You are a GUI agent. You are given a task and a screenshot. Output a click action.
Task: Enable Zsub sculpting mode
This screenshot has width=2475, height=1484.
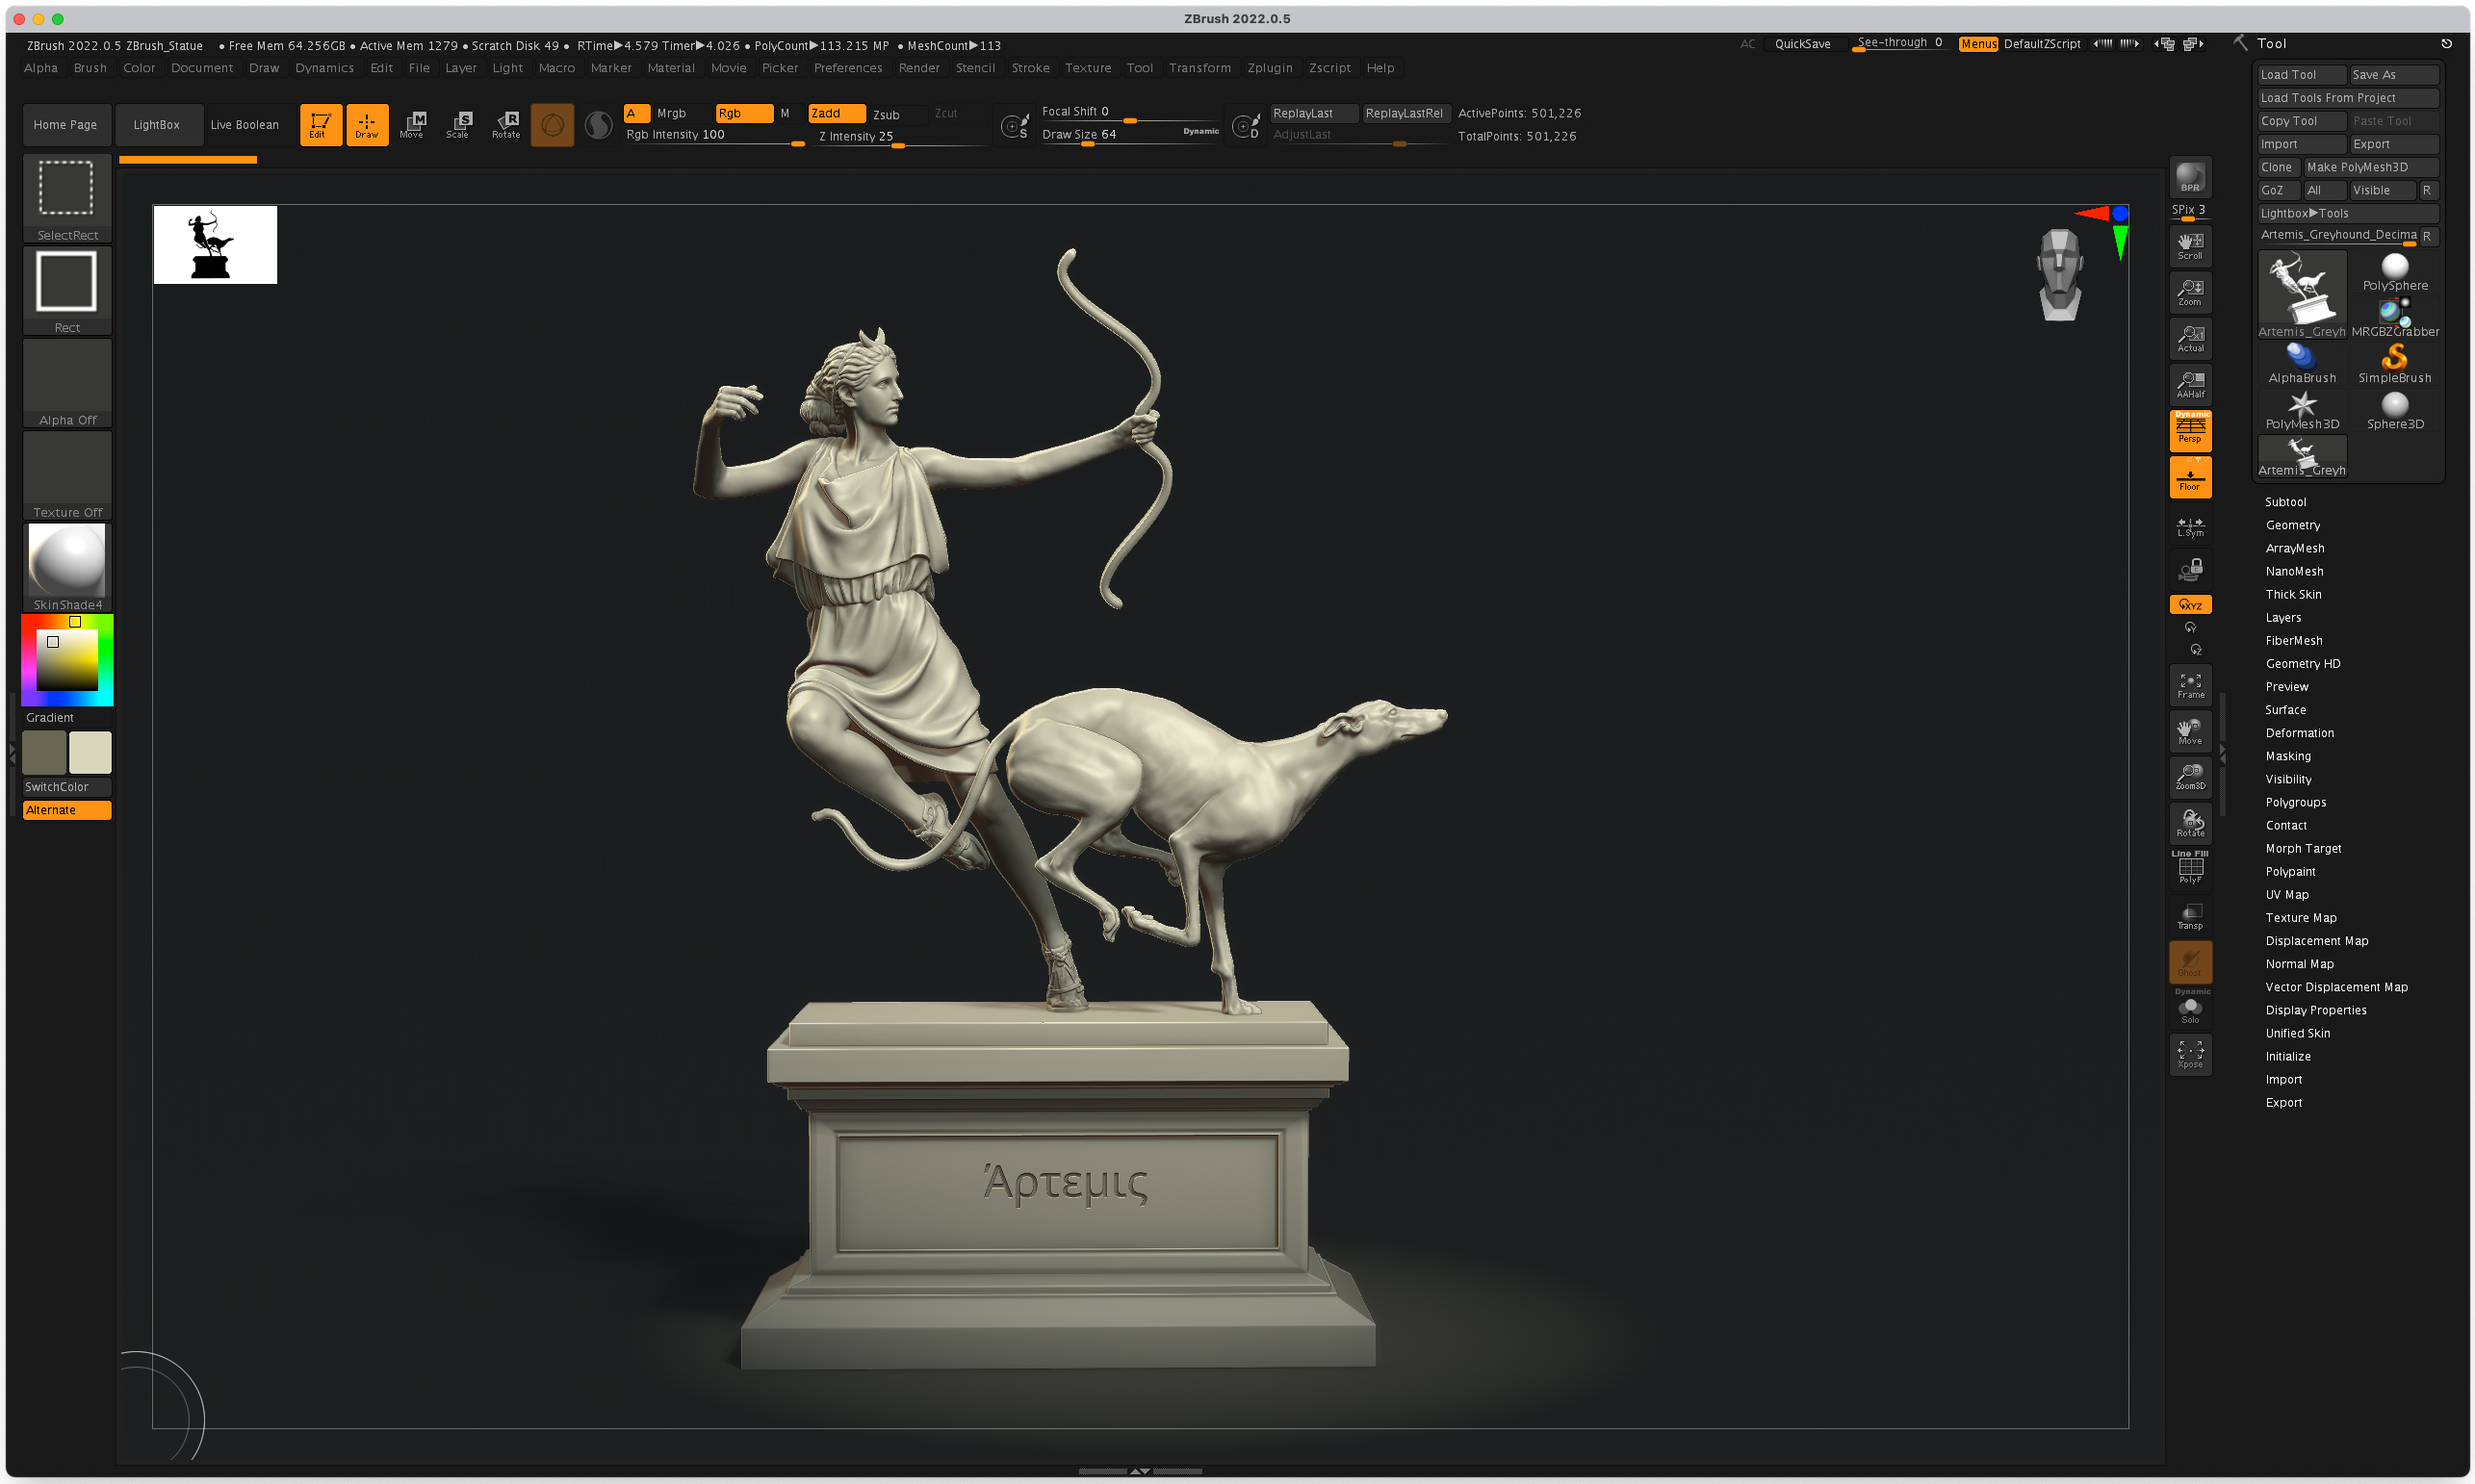click(886, 114)
